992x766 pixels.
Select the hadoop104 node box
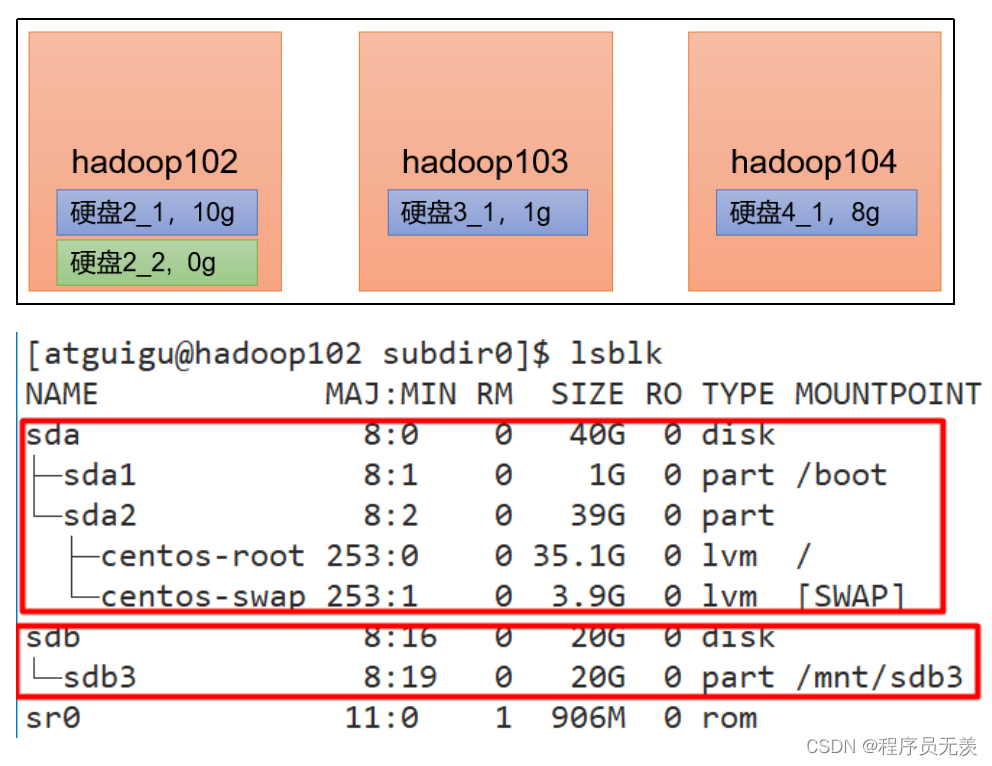tap(813, 110)
